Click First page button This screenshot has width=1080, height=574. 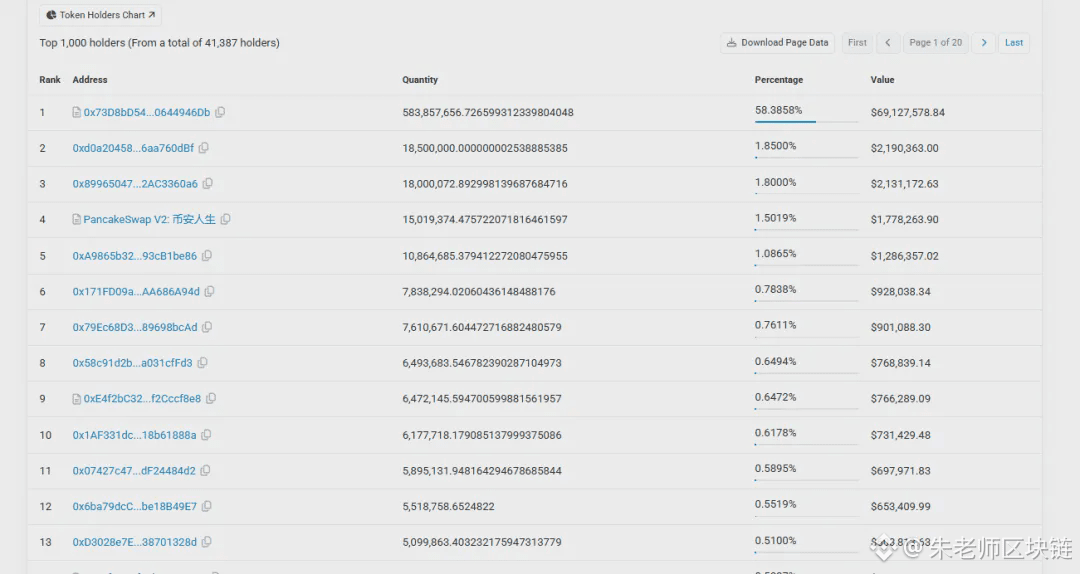(858, 43)
